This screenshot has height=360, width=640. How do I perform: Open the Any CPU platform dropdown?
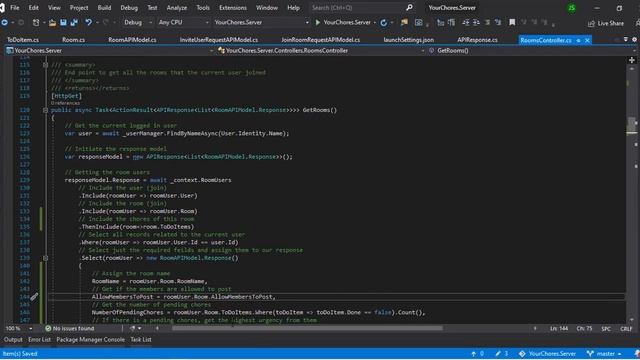point(183,22)
